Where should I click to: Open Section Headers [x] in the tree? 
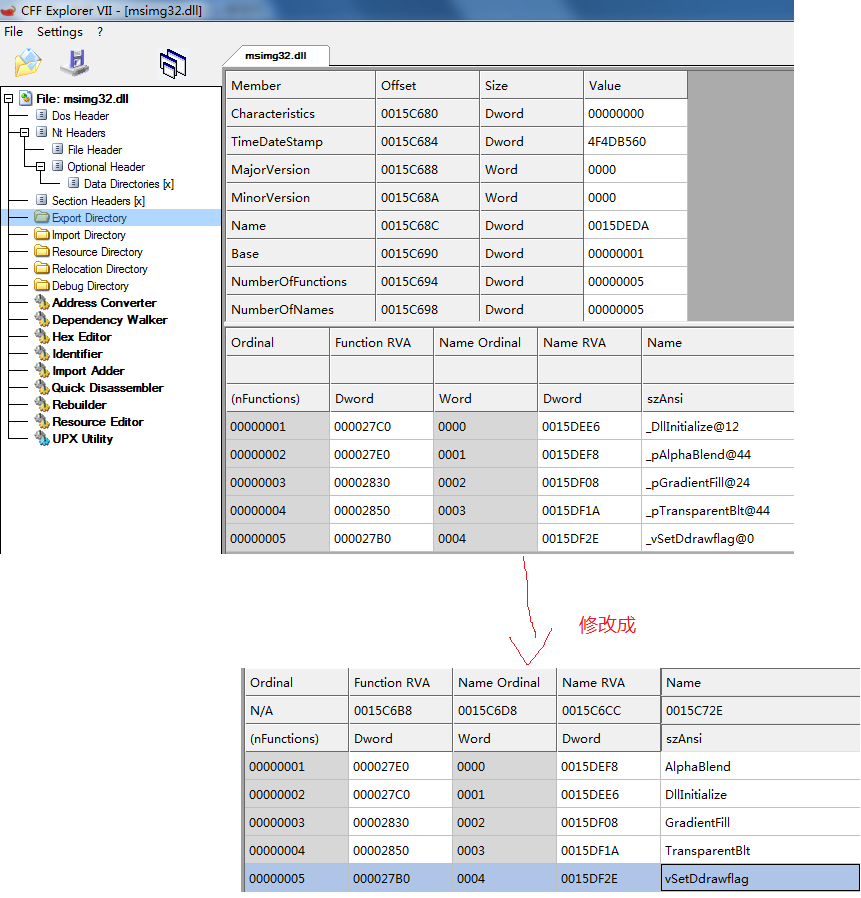(x=98, y=200)
